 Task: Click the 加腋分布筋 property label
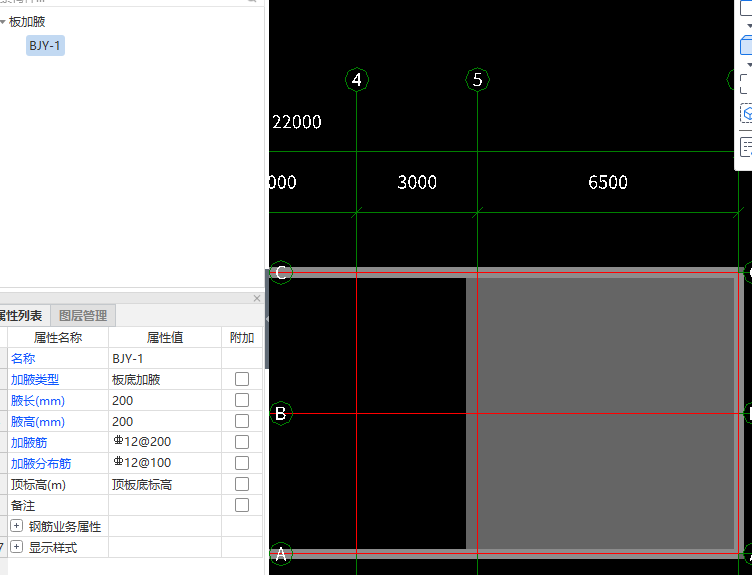tap(41, 463)
